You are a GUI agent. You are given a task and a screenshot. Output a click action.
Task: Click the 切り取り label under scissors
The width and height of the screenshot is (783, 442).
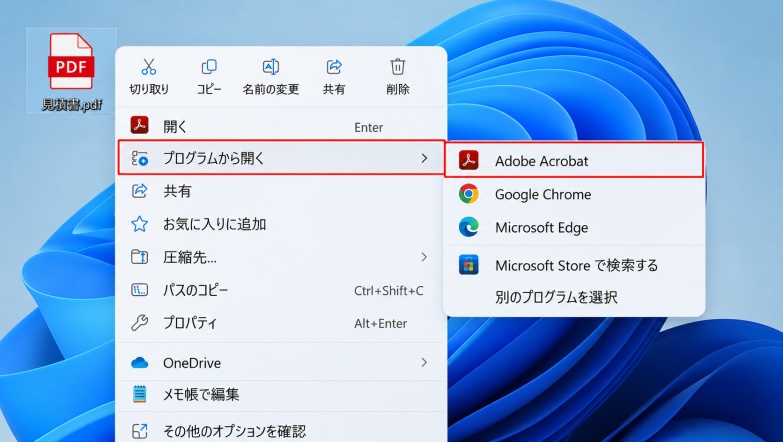(149, 89)
